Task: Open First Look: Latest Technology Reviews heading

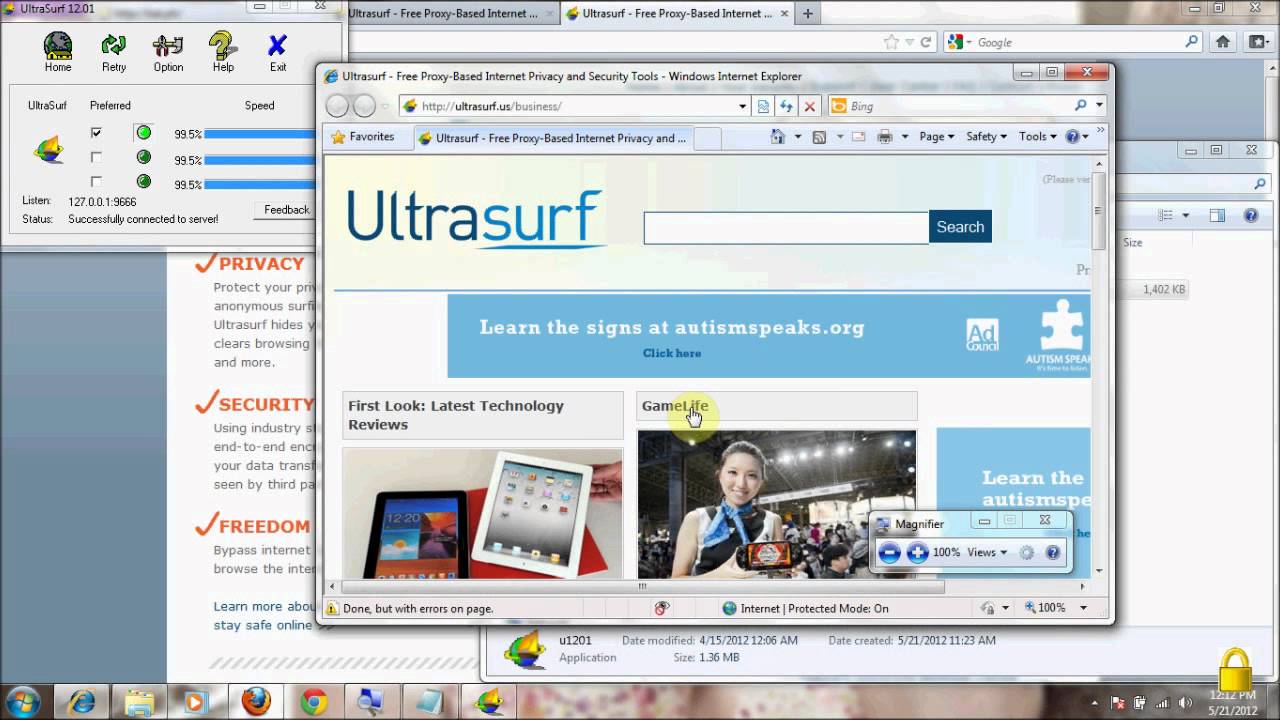Action: pyautogui.click(x=456, y=415)
